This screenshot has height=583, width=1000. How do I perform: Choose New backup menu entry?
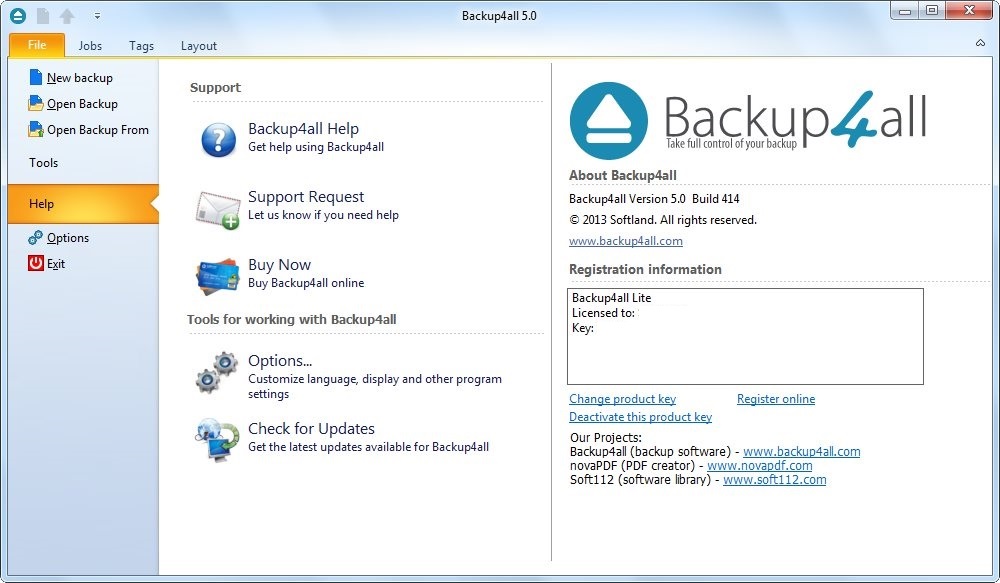pyautogui.click(x=80, y=78)
